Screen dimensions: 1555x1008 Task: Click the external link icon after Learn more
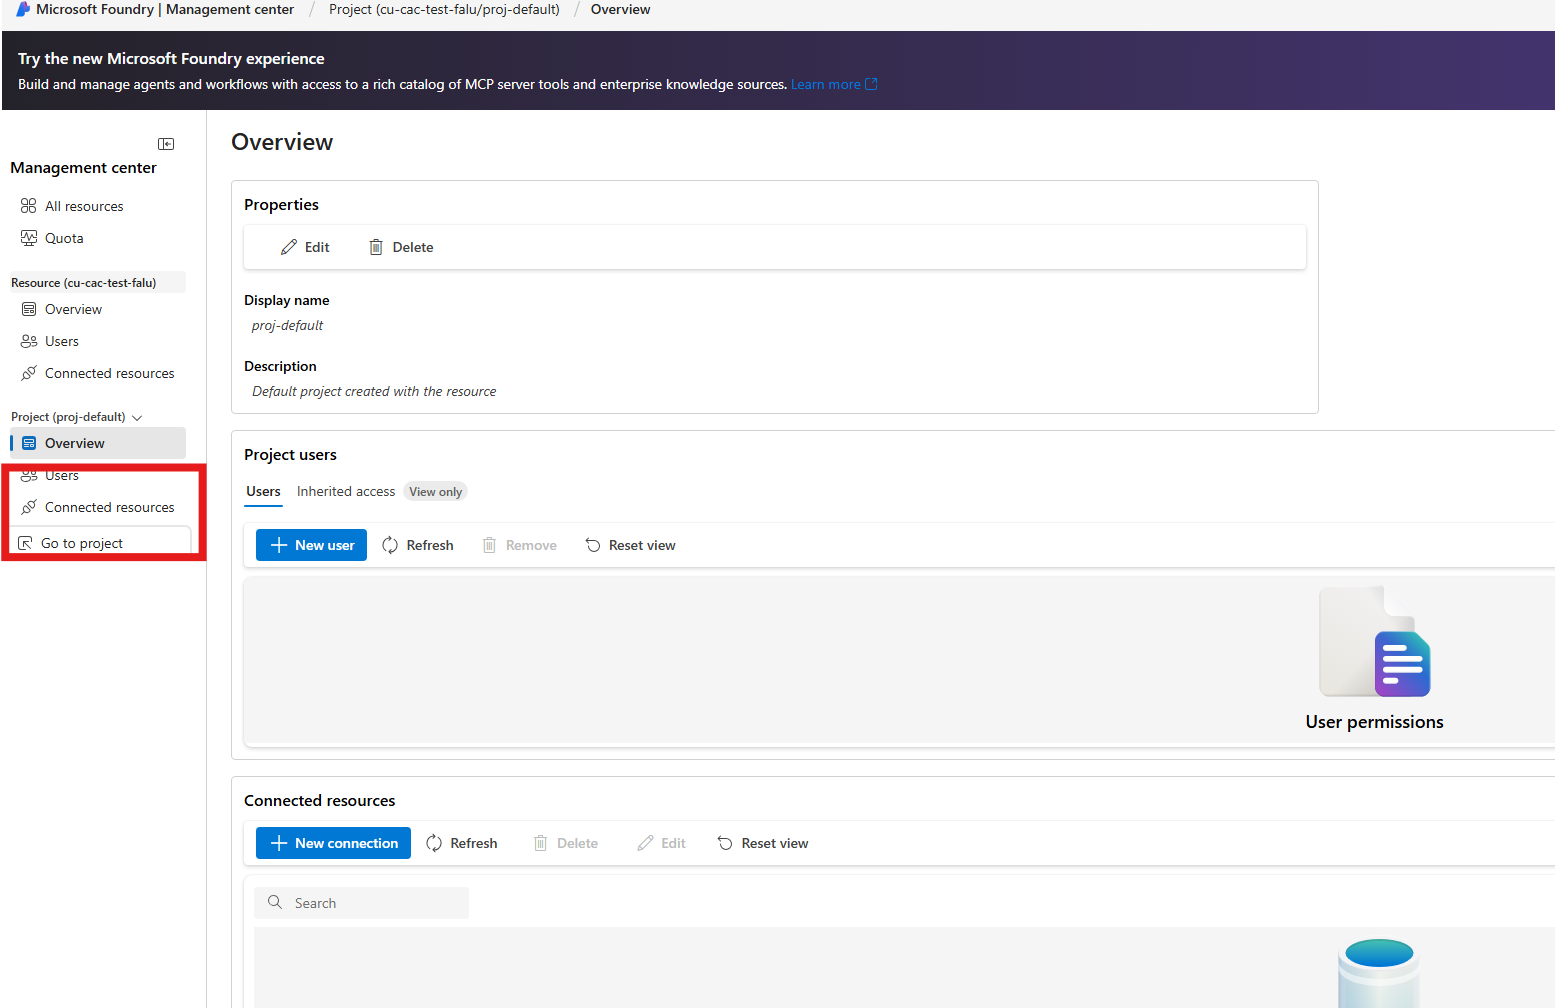[x=871, y=84]
